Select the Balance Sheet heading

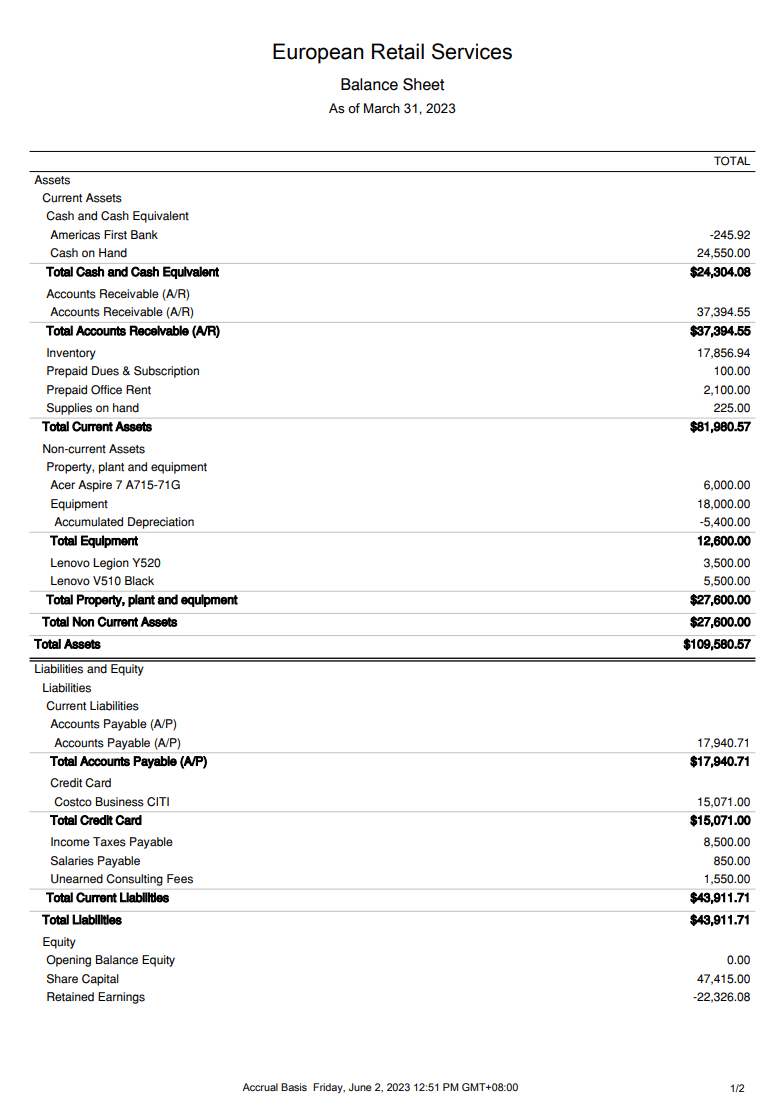(392, 85)
